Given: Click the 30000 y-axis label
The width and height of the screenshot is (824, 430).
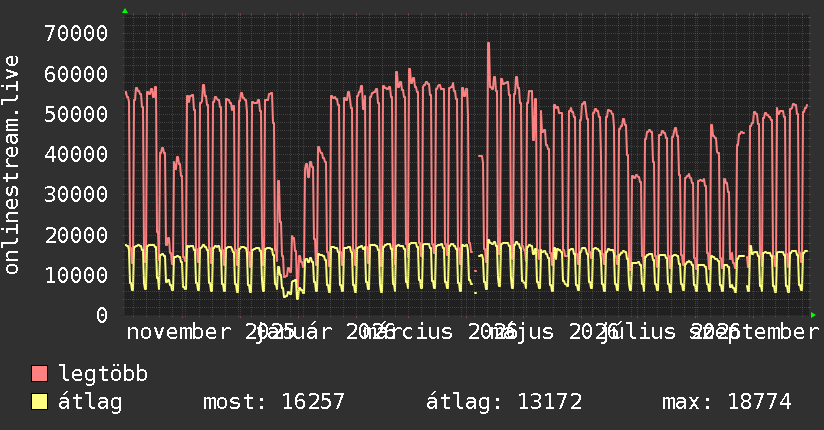Looking at the screenshot, I should tap(76, 194).
